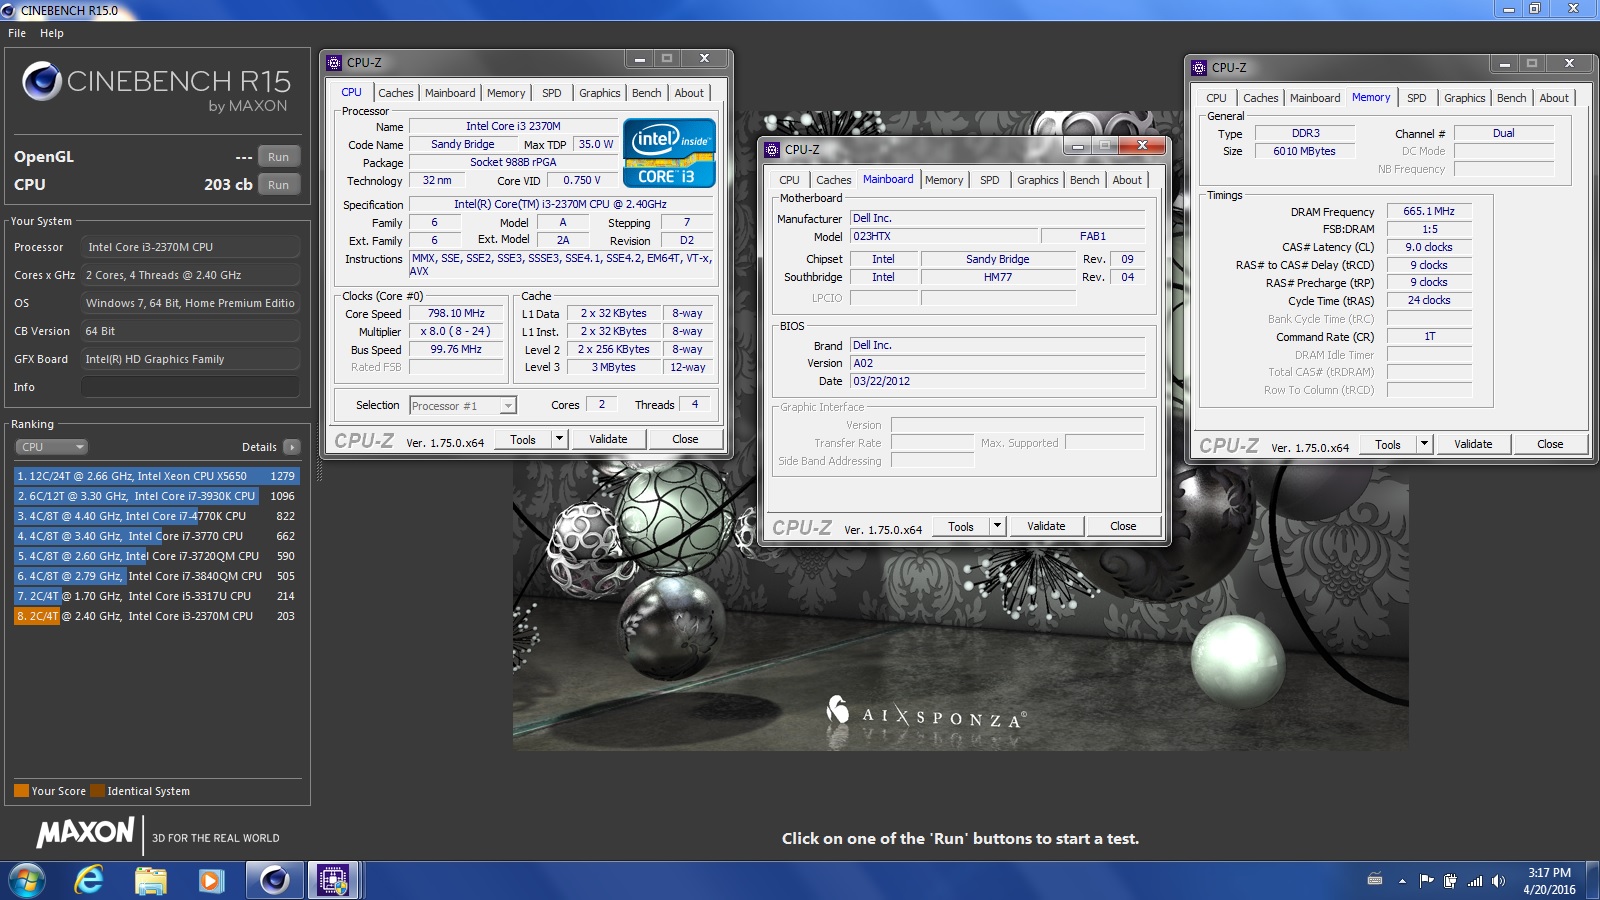1600x900 pixels.
Task: Select ranking row Intel Xeon CPU X5650
Action: tap(157, 476)
